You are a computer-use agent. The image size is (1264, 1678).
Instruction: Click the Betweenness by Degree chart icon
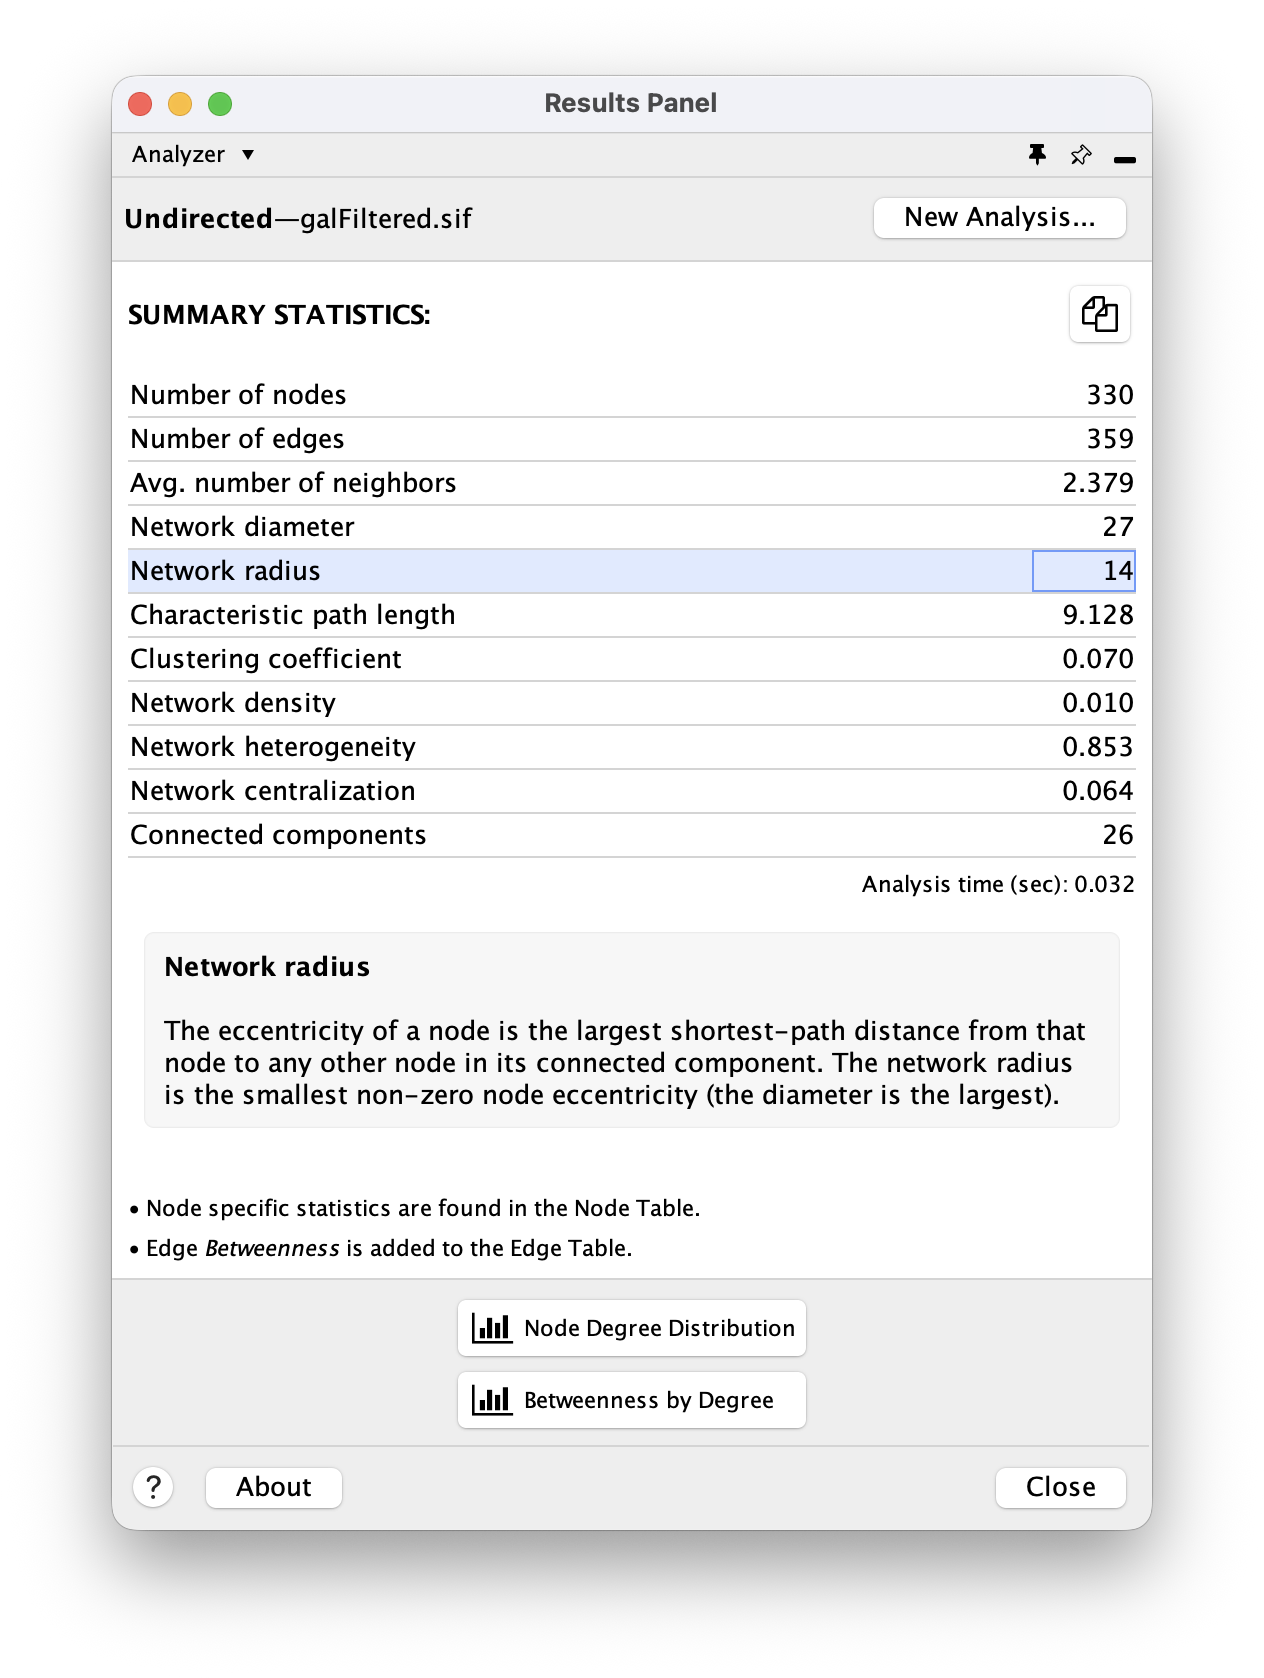(x=492, y=1400)
